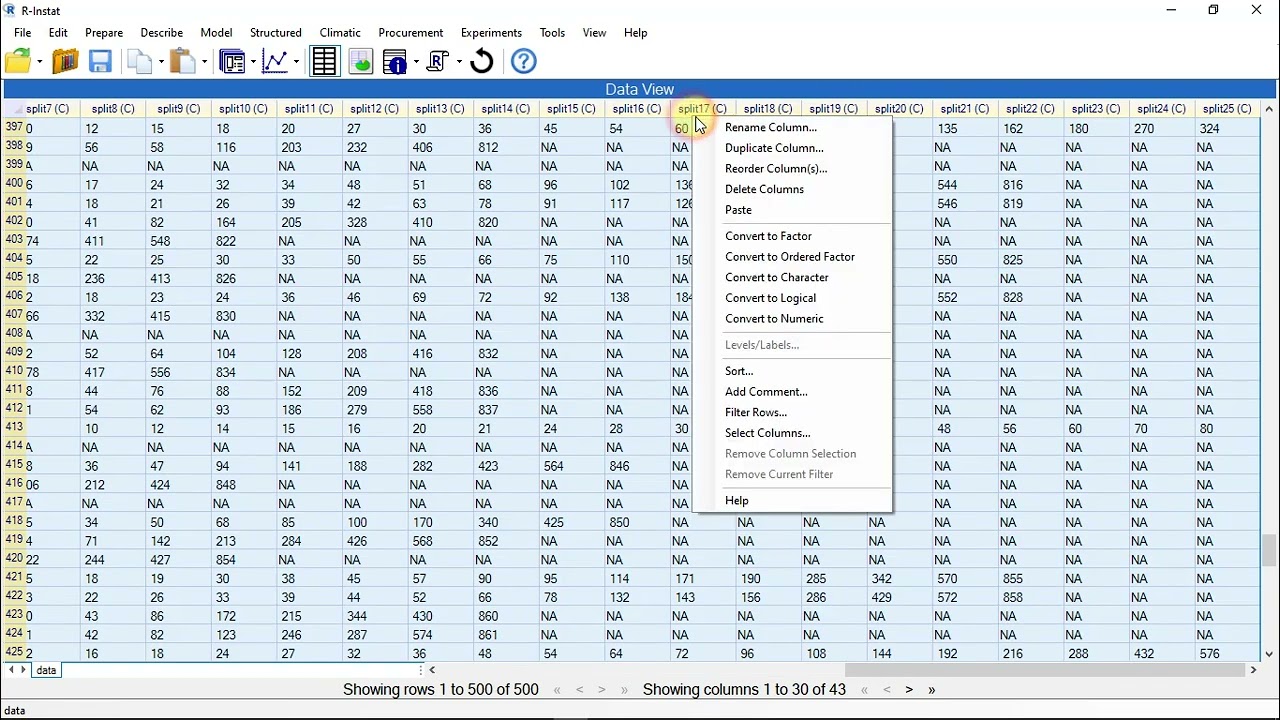Open the Tools menu
The width and height of the screenshot is (1280, 720).
(x=552, y=33)
